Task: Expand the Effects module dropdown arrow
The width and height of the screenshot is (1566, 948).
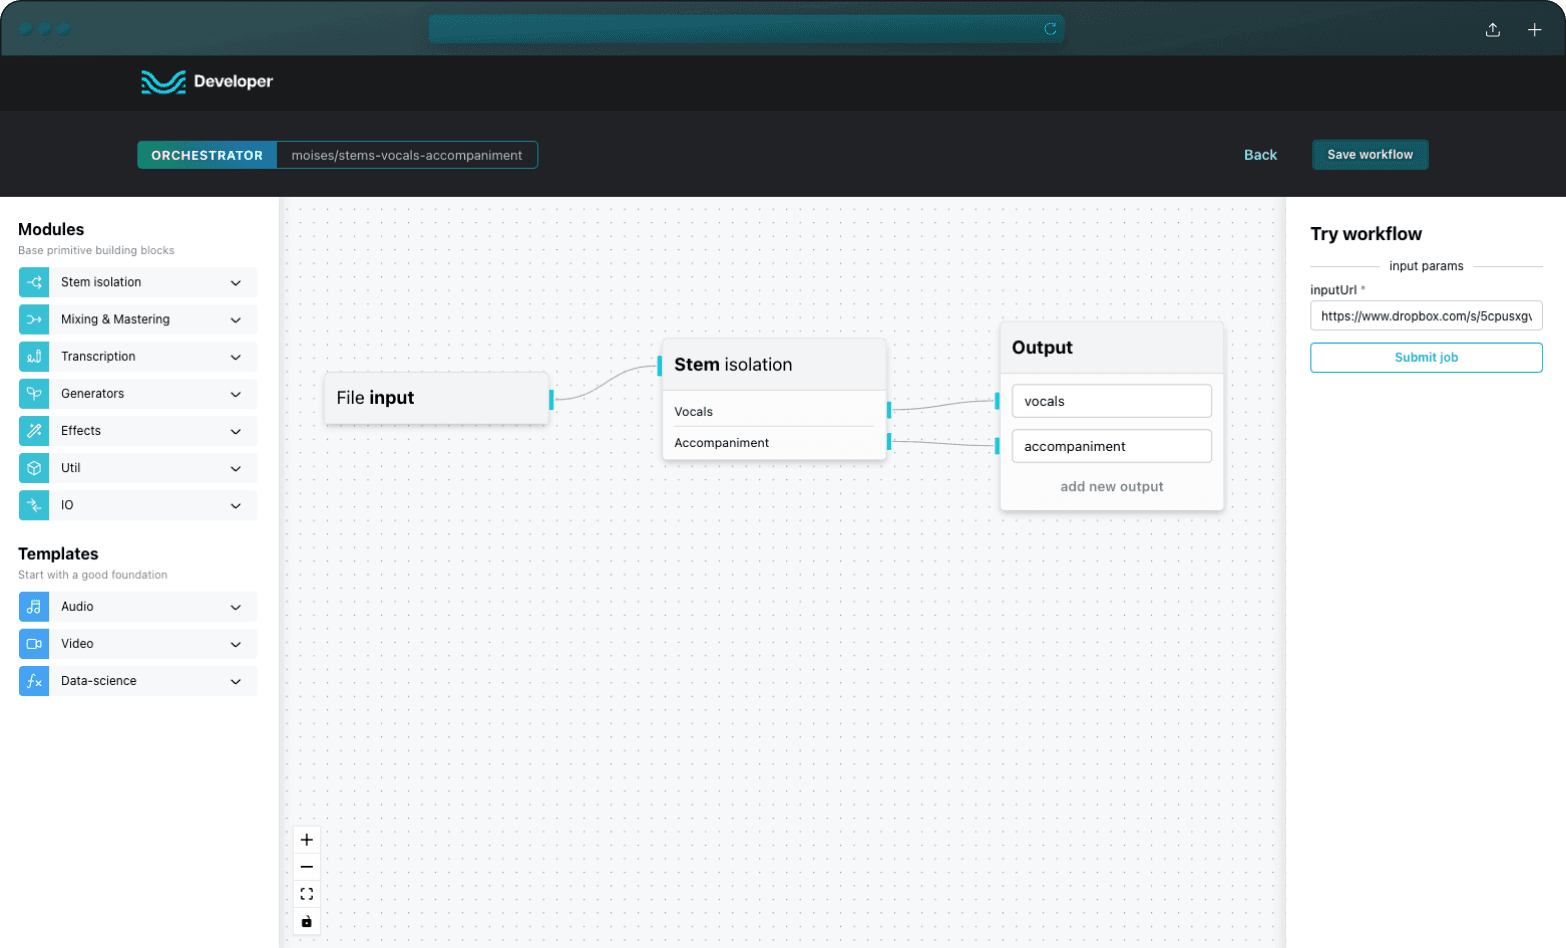Action: coord(236,432)
